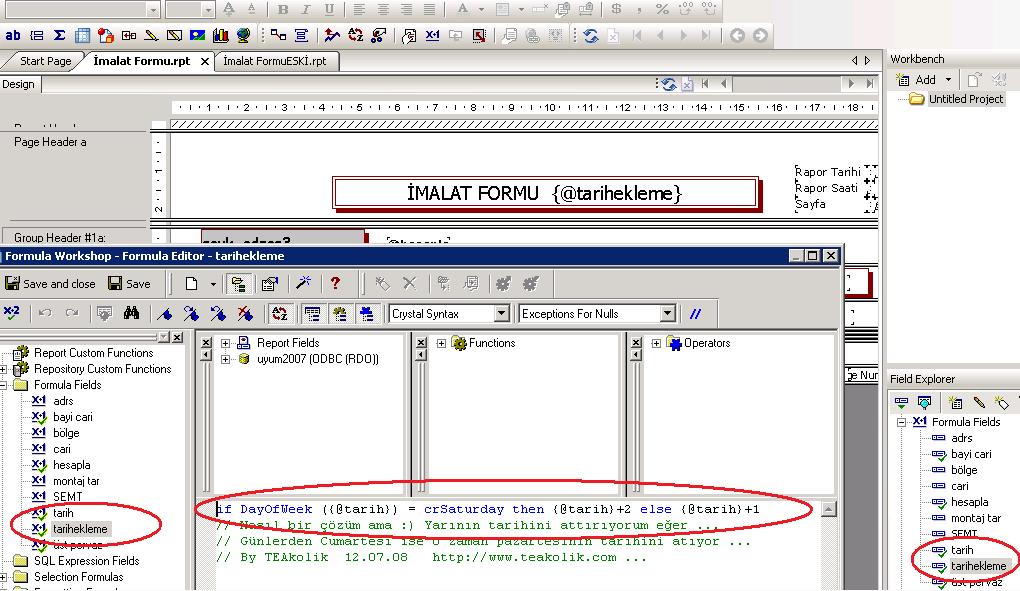Click the Insert Chart bar-graph icon
The height and width of the screenshot is (591, 1020).
[x=221, y=35]
